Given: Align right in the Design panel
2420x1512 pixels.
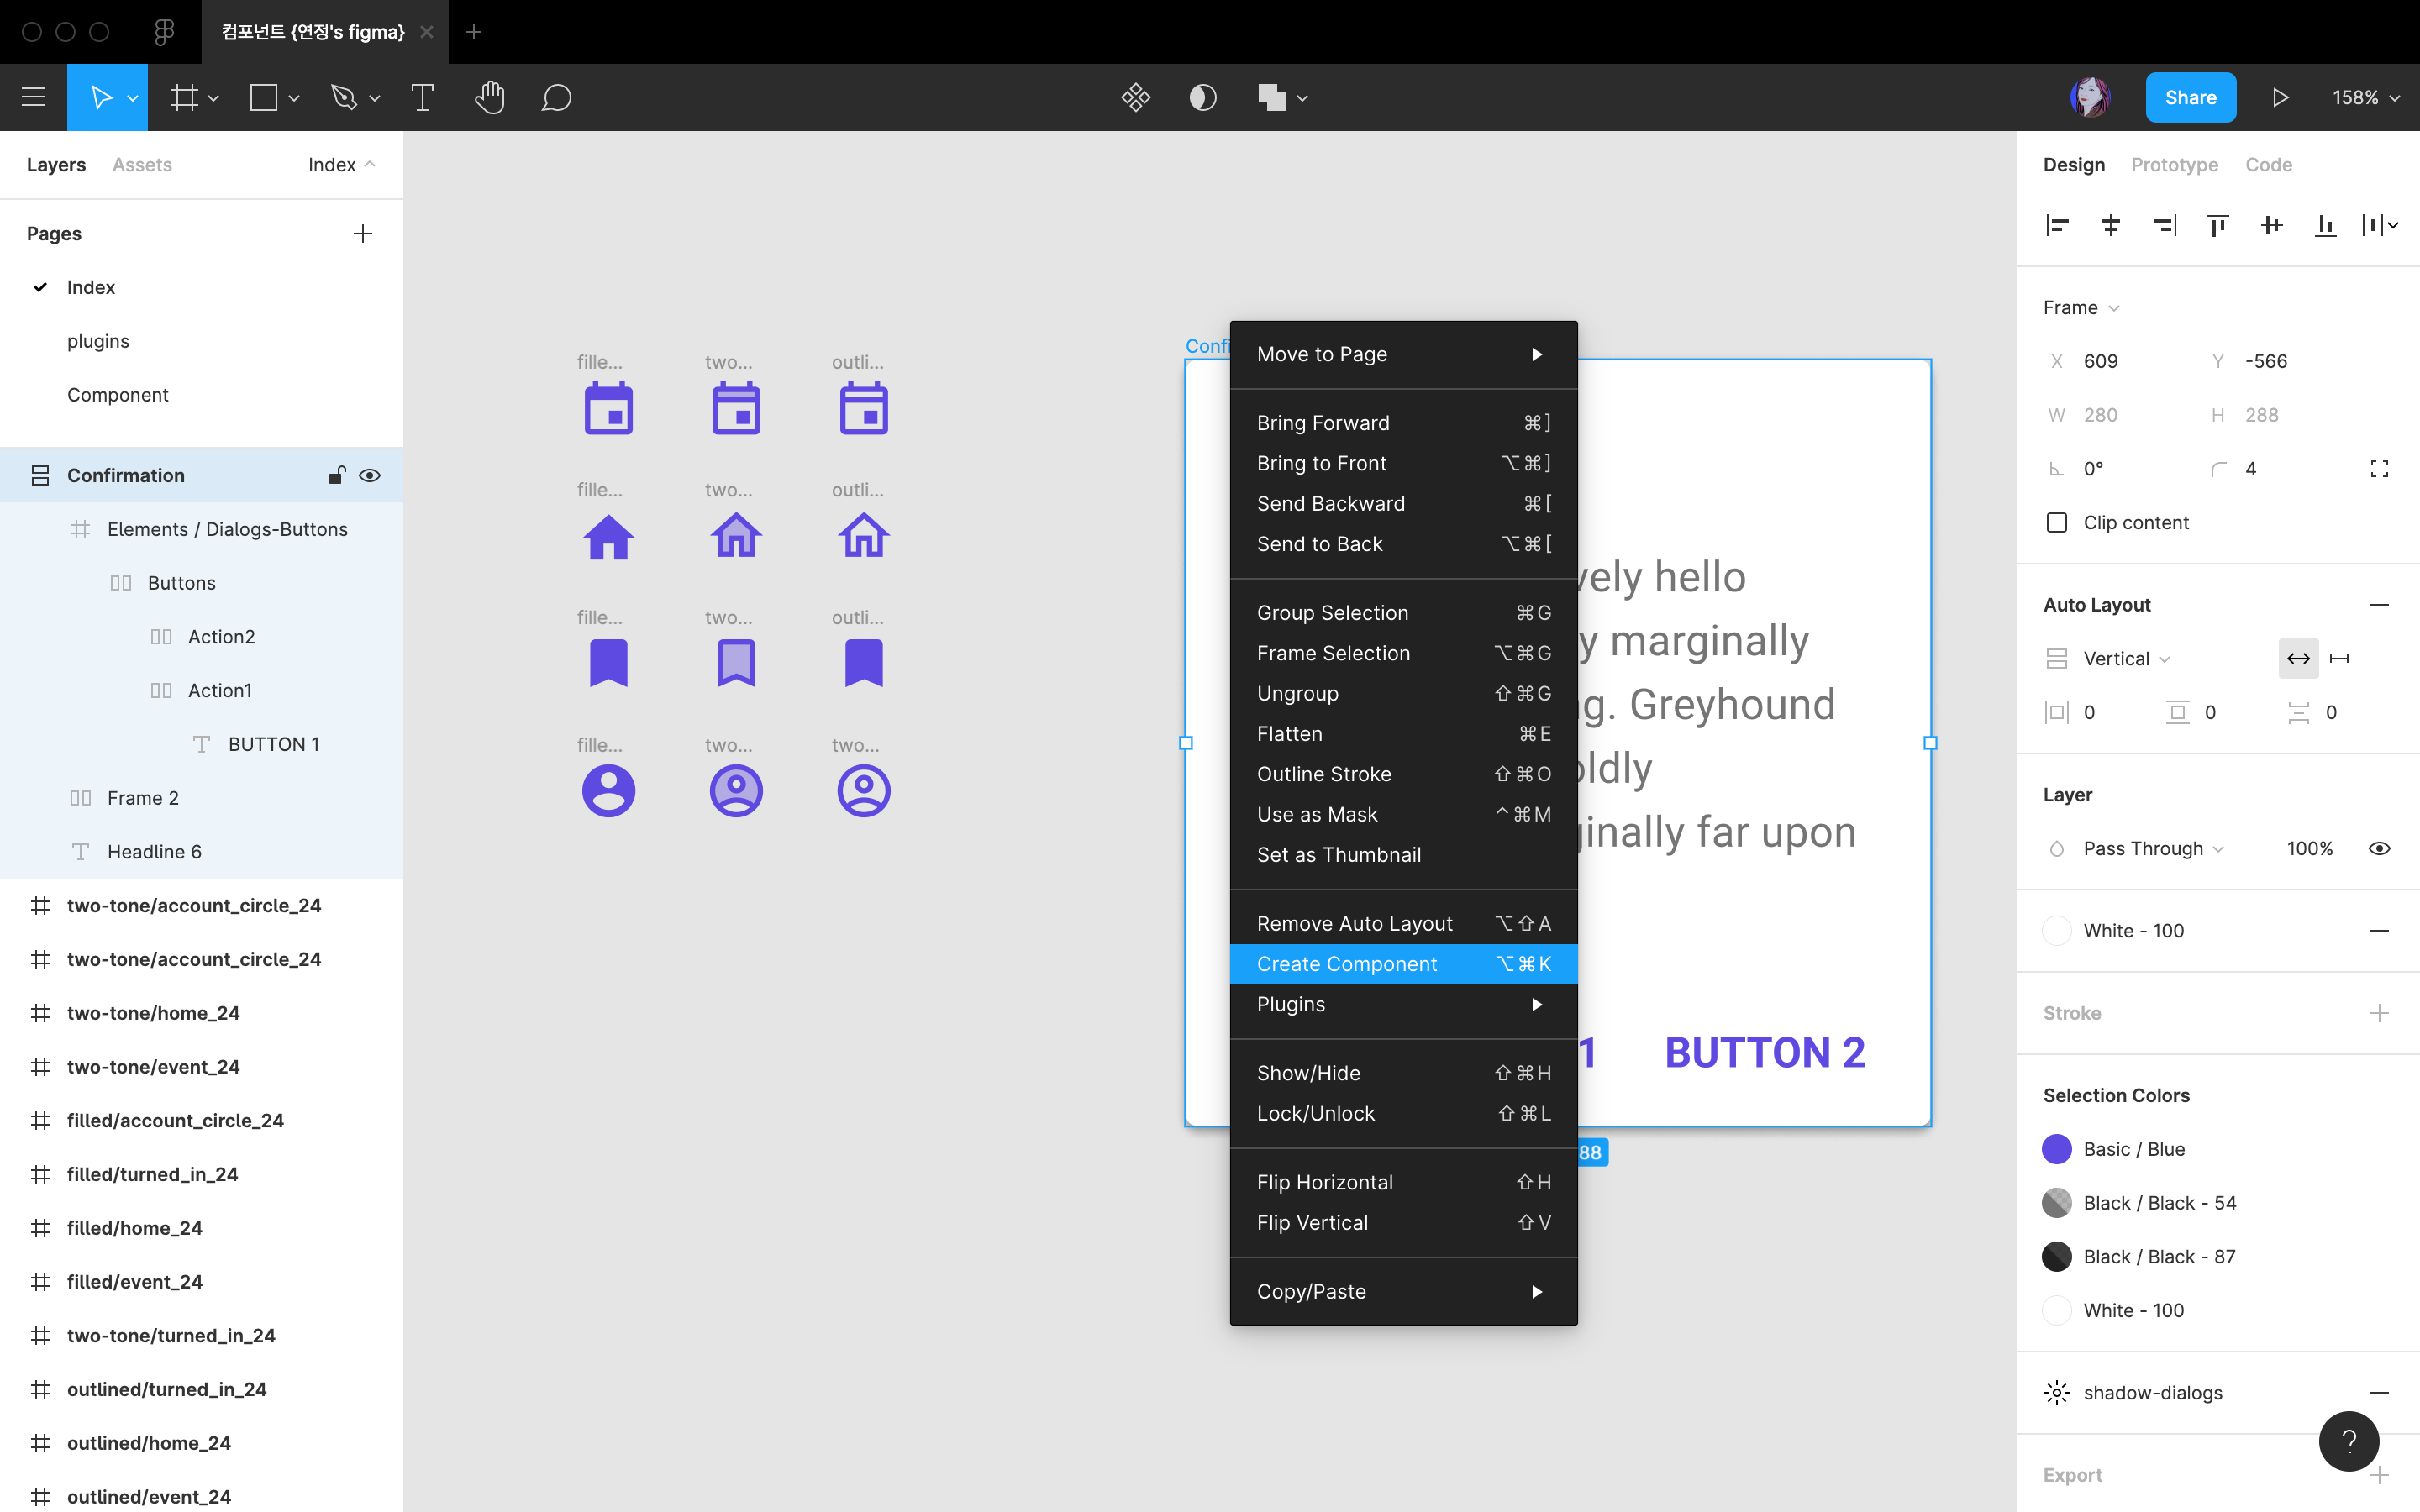Looking at the screenshot, I should click(2164, 225).
